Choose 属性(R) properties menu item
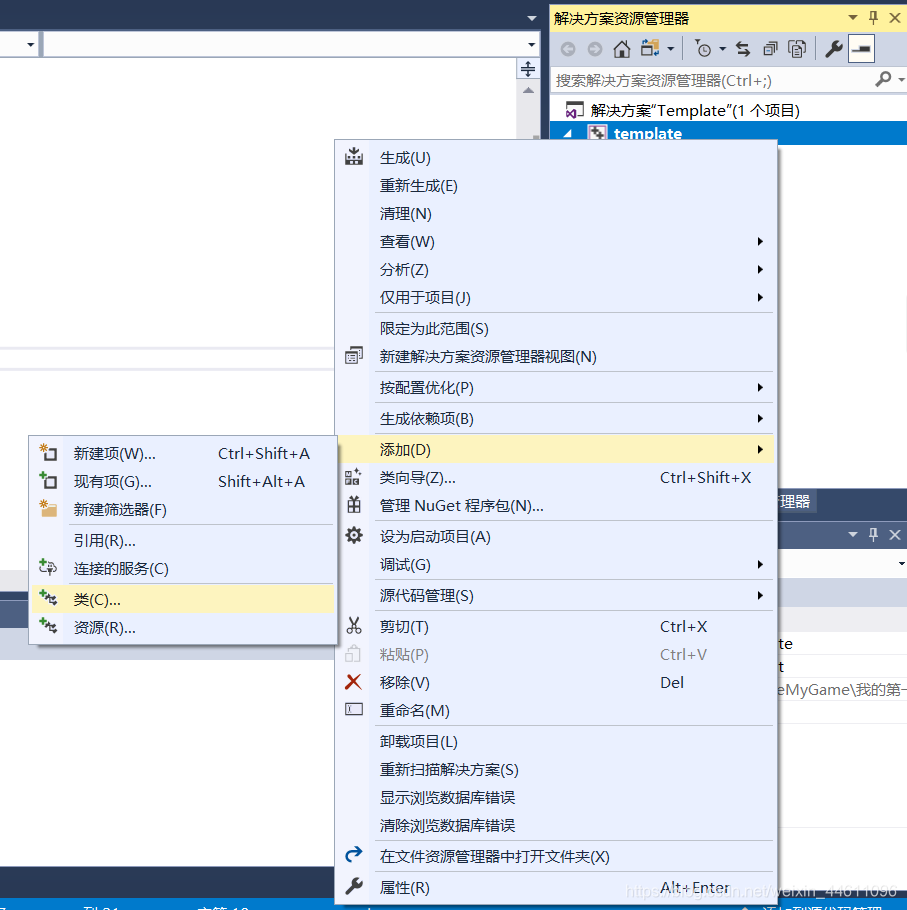The width and height of the screenshot is (907, 910). (555, 887)
